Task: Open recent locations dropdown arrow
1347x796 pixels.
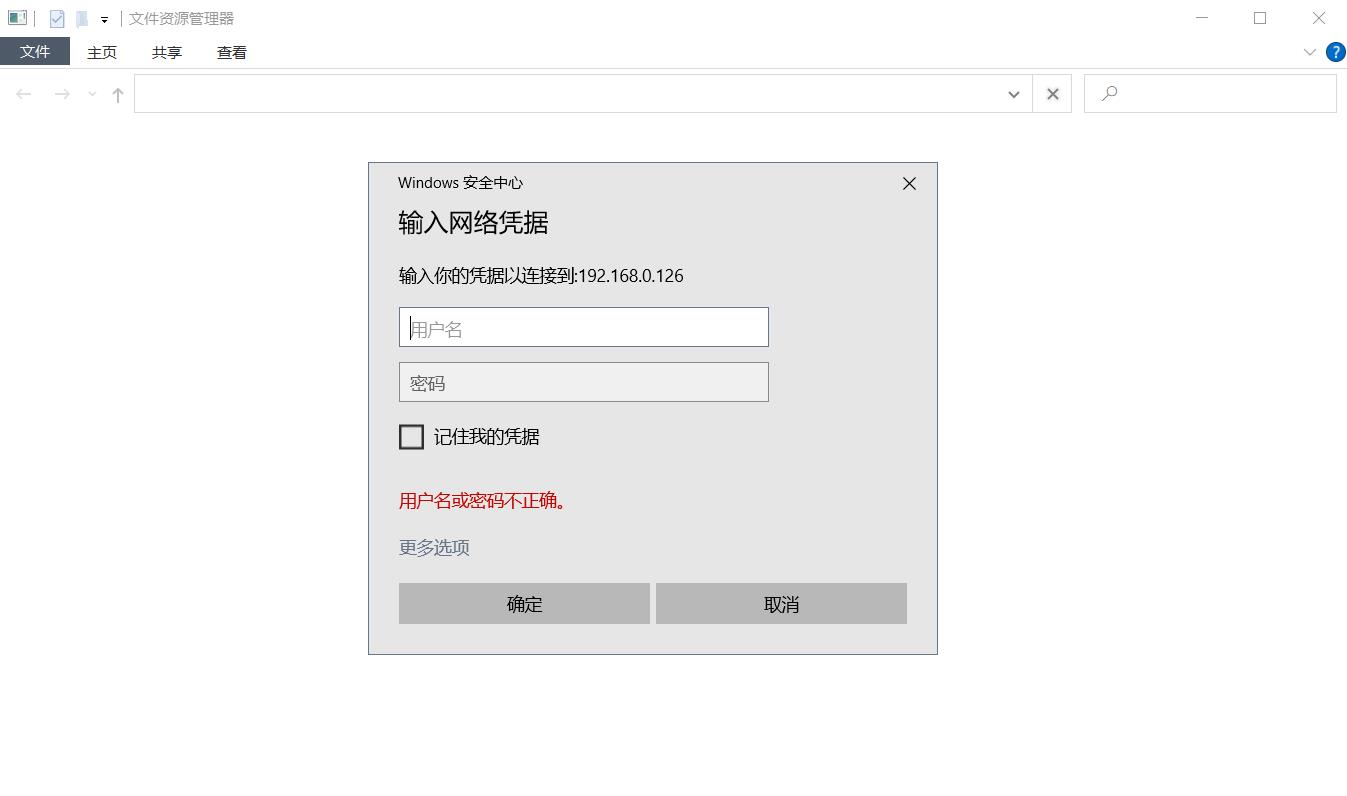Action: pos(92,94)
